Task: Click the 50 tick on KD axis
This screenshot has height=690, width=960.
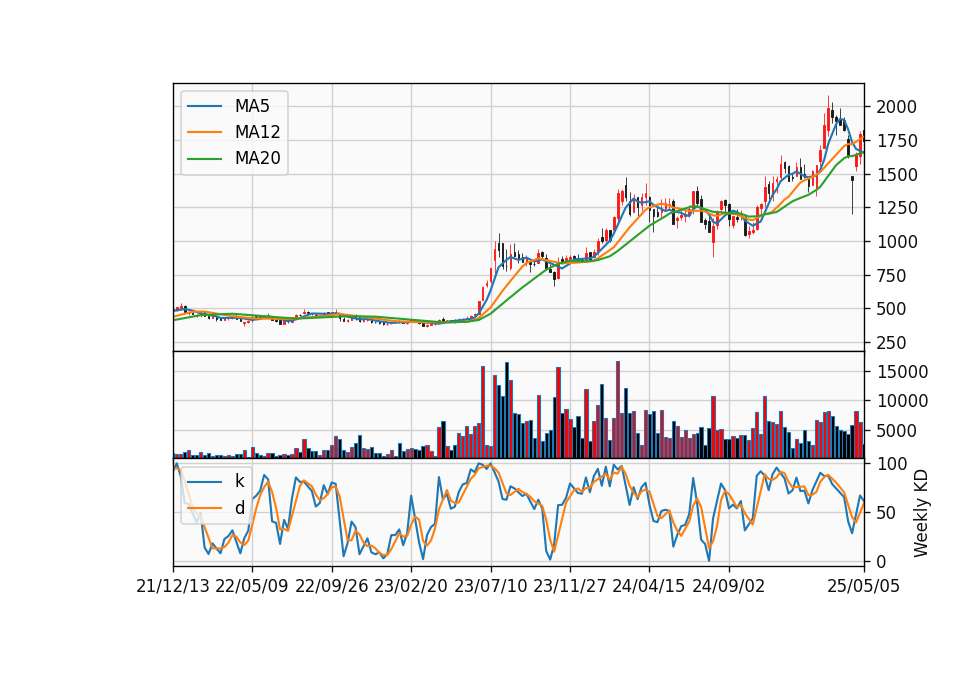Action: coord(885,512)
